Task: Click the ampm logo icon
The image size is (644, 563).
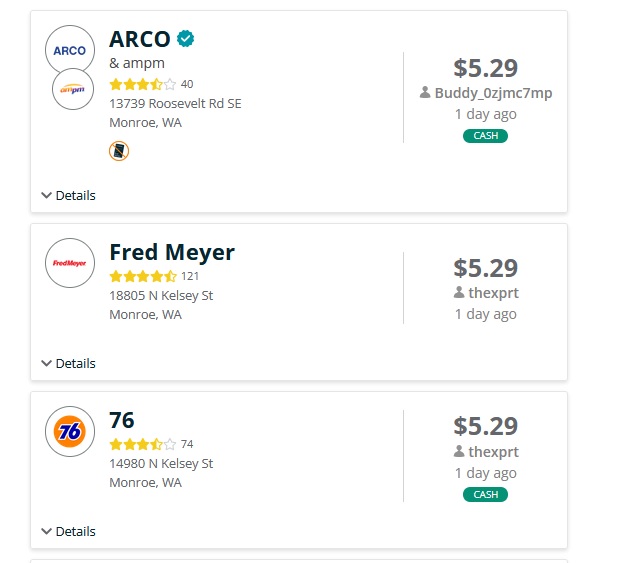Action: [x=73, y=89]
